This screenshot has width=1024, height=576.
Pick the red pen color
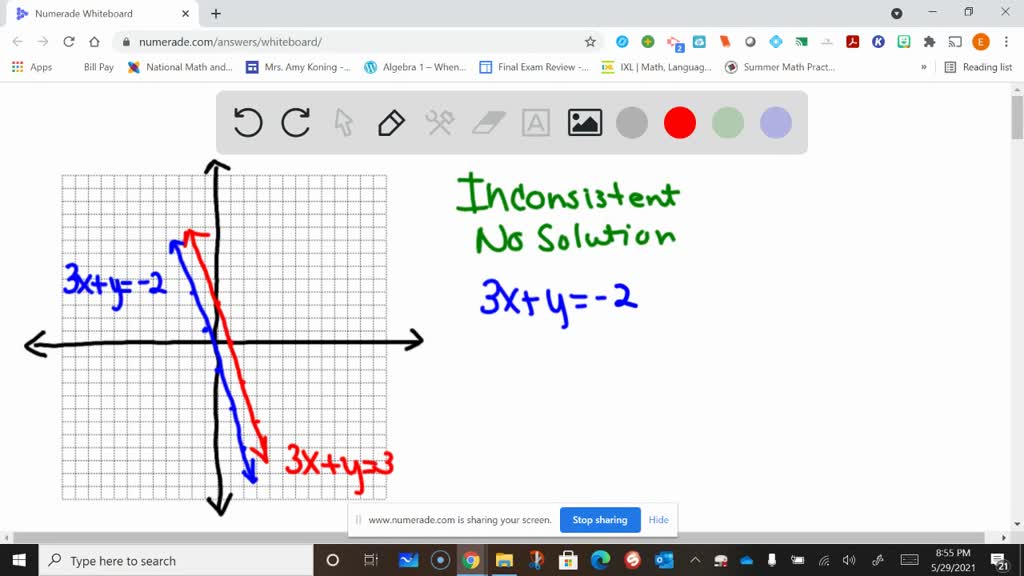point(680,123)
